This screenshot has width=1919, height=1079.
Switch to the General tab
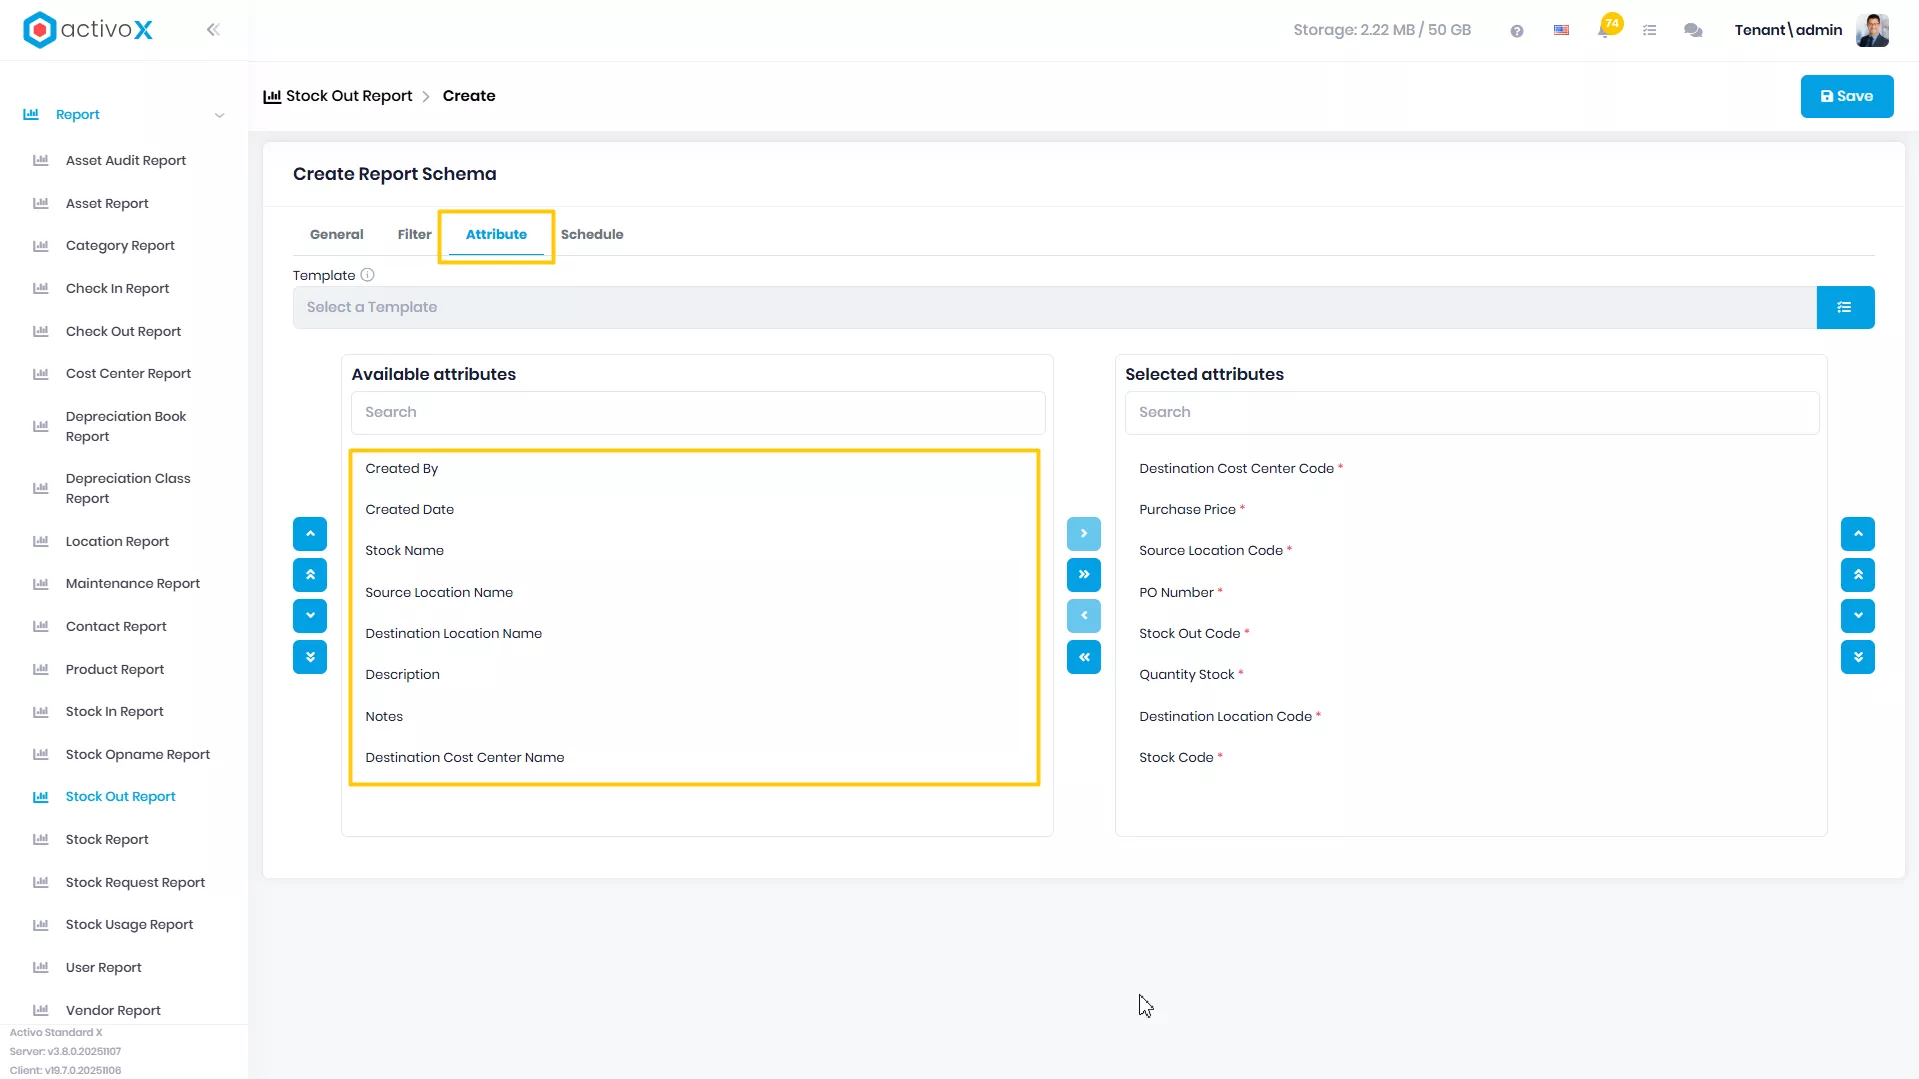[x=337, y=234]
